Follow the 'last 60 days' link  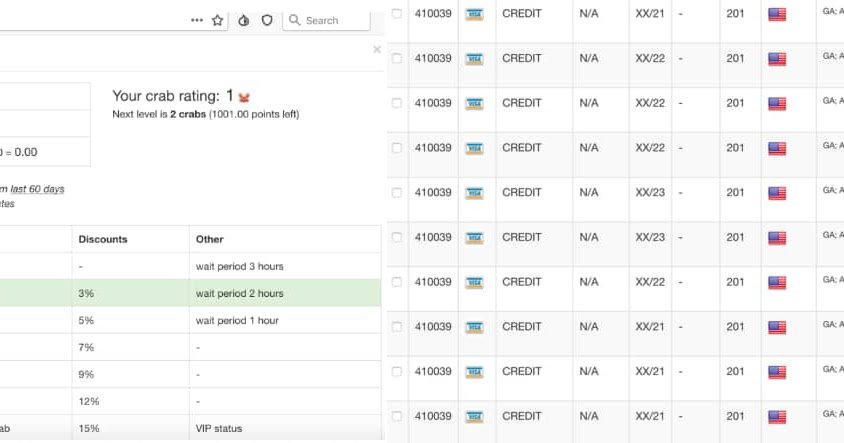(x=37, y=189)
